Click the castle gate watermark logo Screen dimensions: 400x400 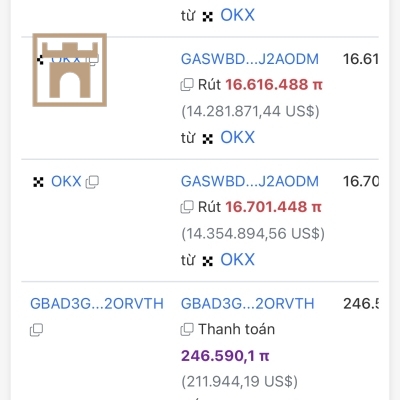tap(70, 70)
